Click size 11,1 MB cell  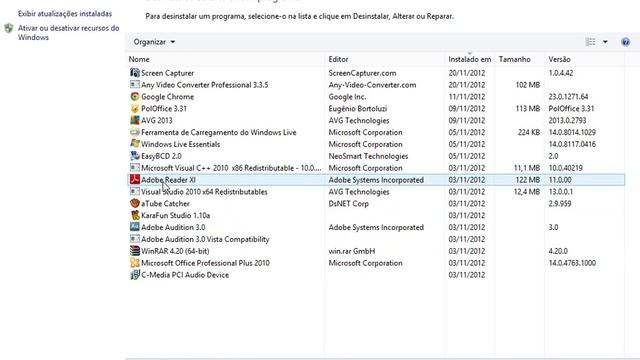coord(527,168)
